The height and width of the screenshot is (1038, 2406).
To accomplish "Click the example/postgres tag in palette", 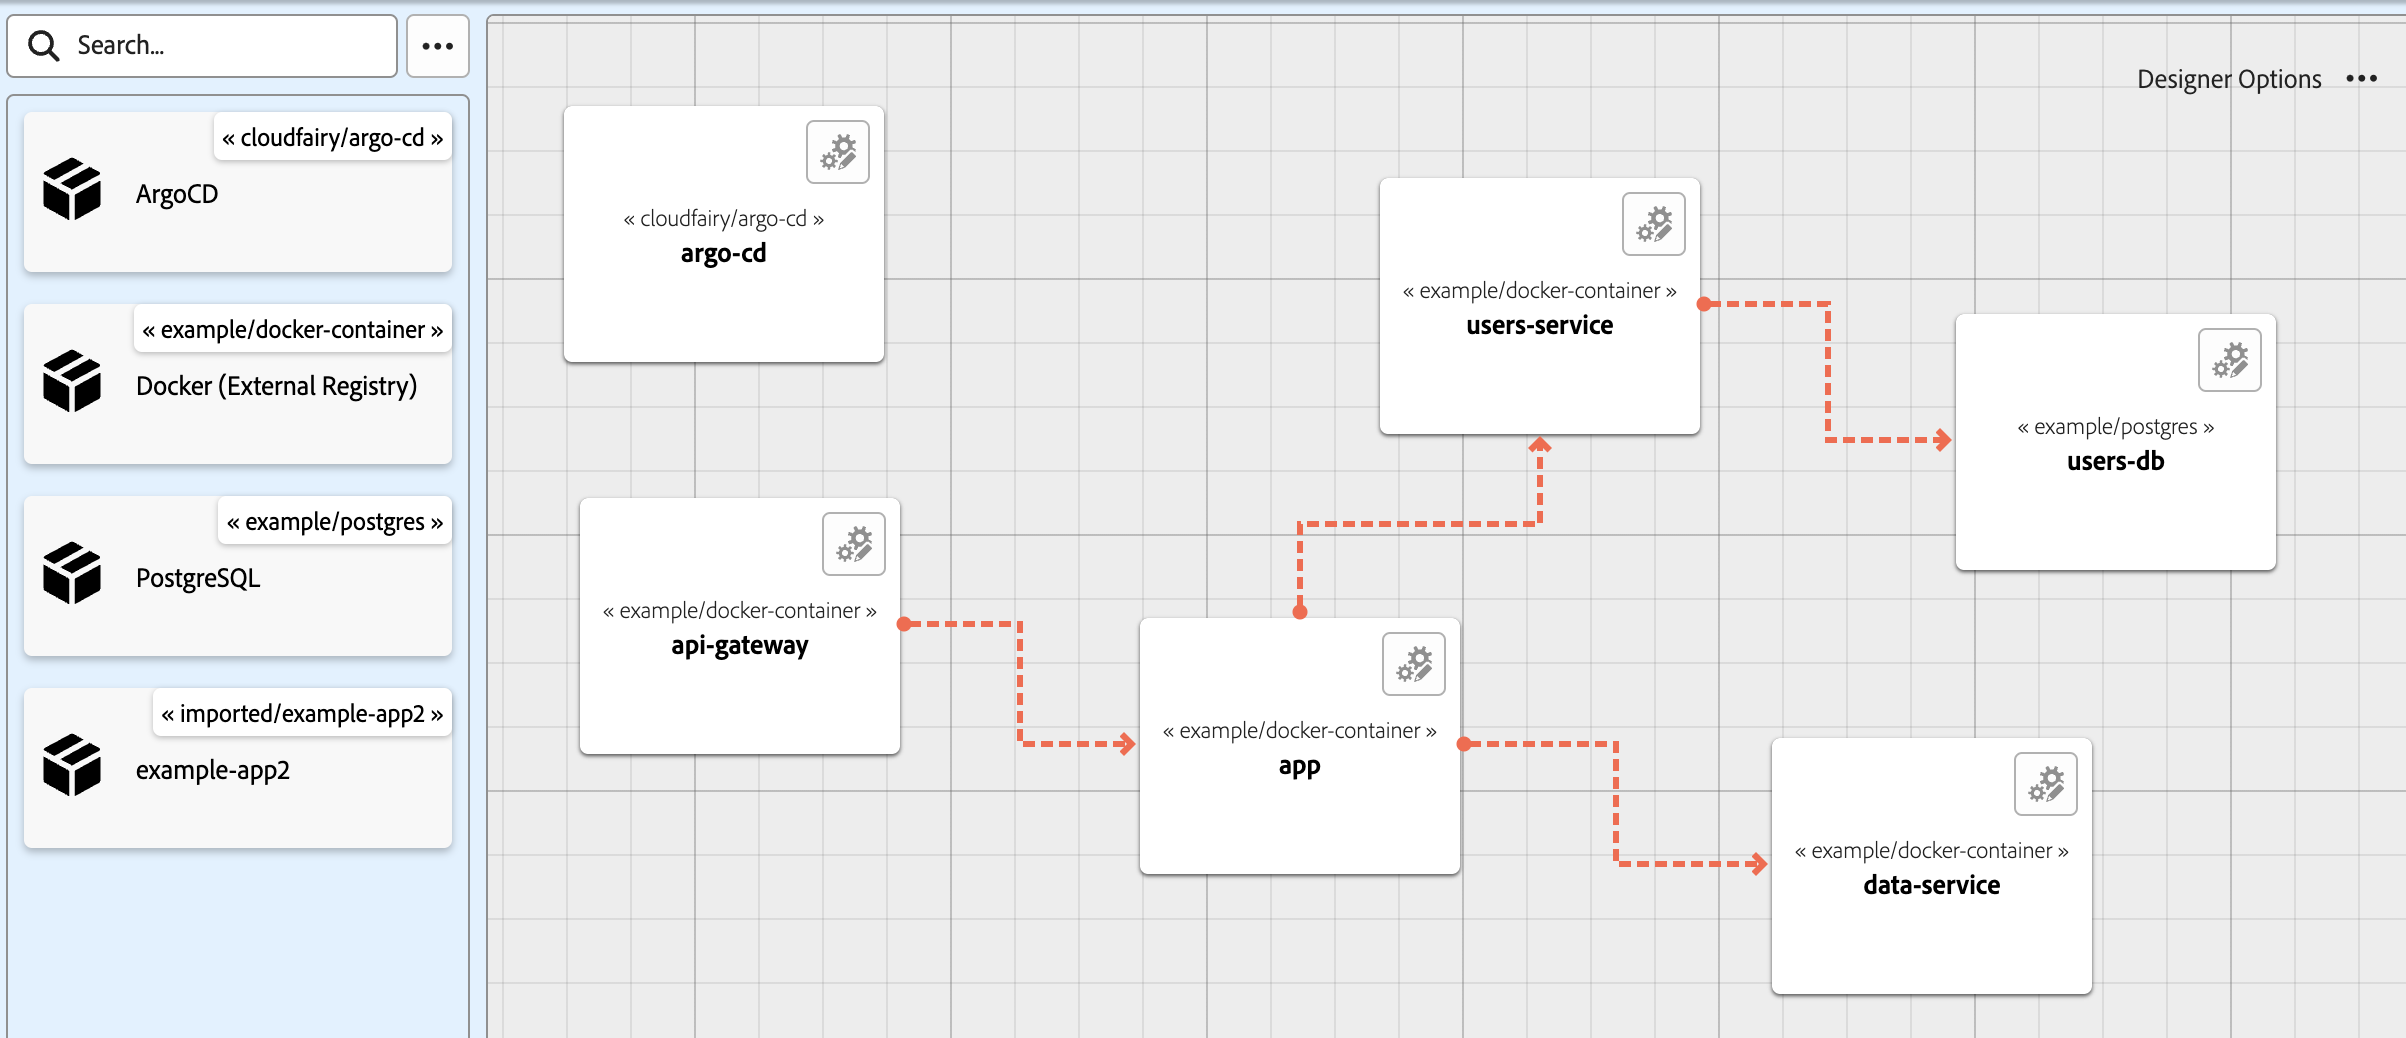I will 335,521.
